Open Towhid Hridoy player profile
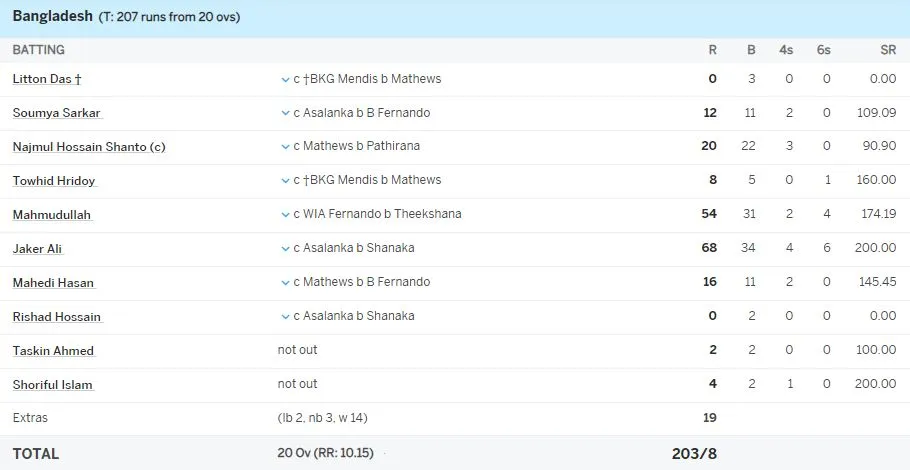 click(54, 181)
